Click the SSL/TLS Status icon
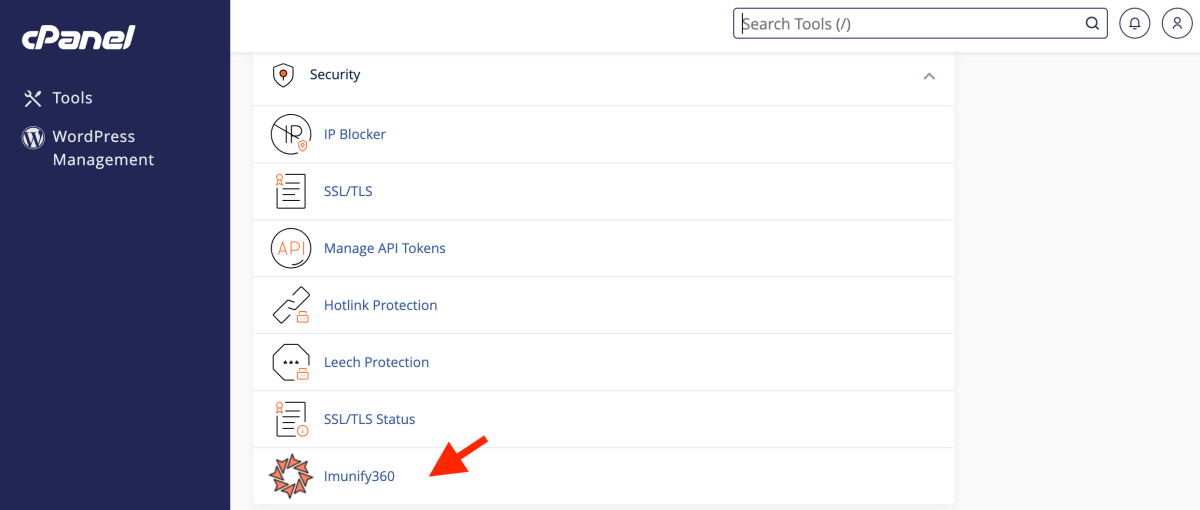 pyautogui.click(x=291, y=419)
